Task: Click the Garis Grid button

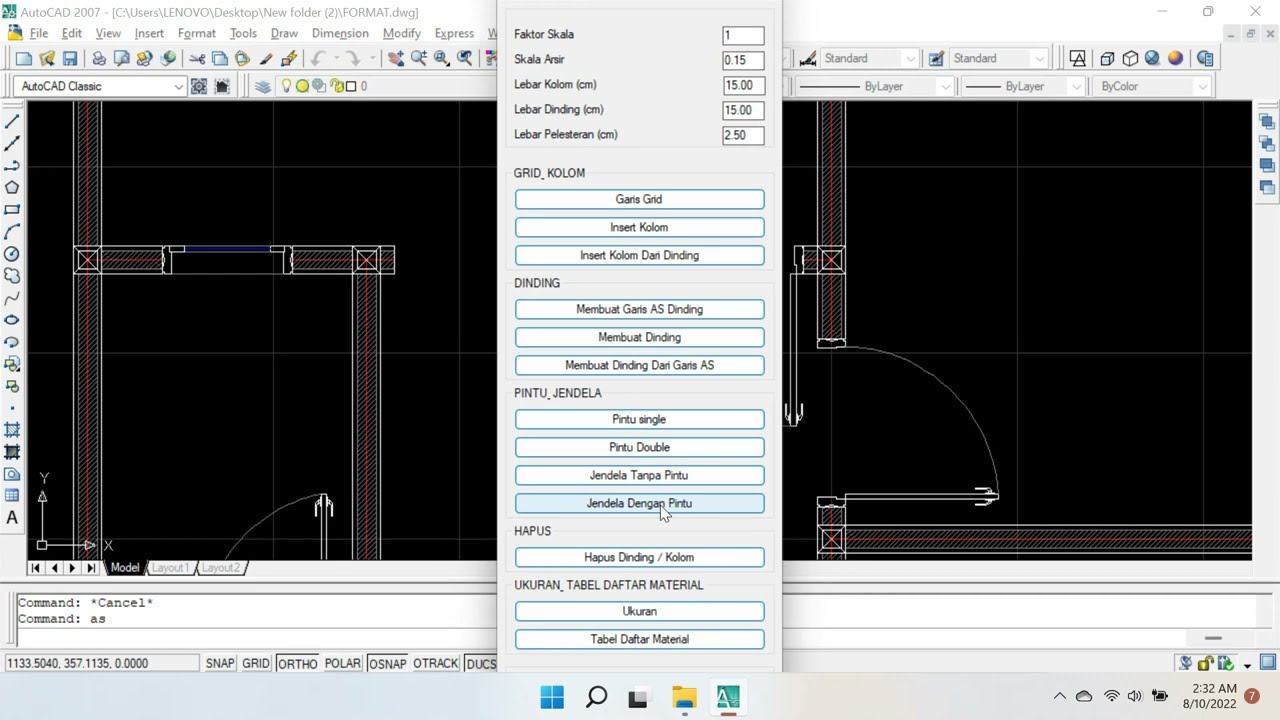Action: tap(639, 199)
